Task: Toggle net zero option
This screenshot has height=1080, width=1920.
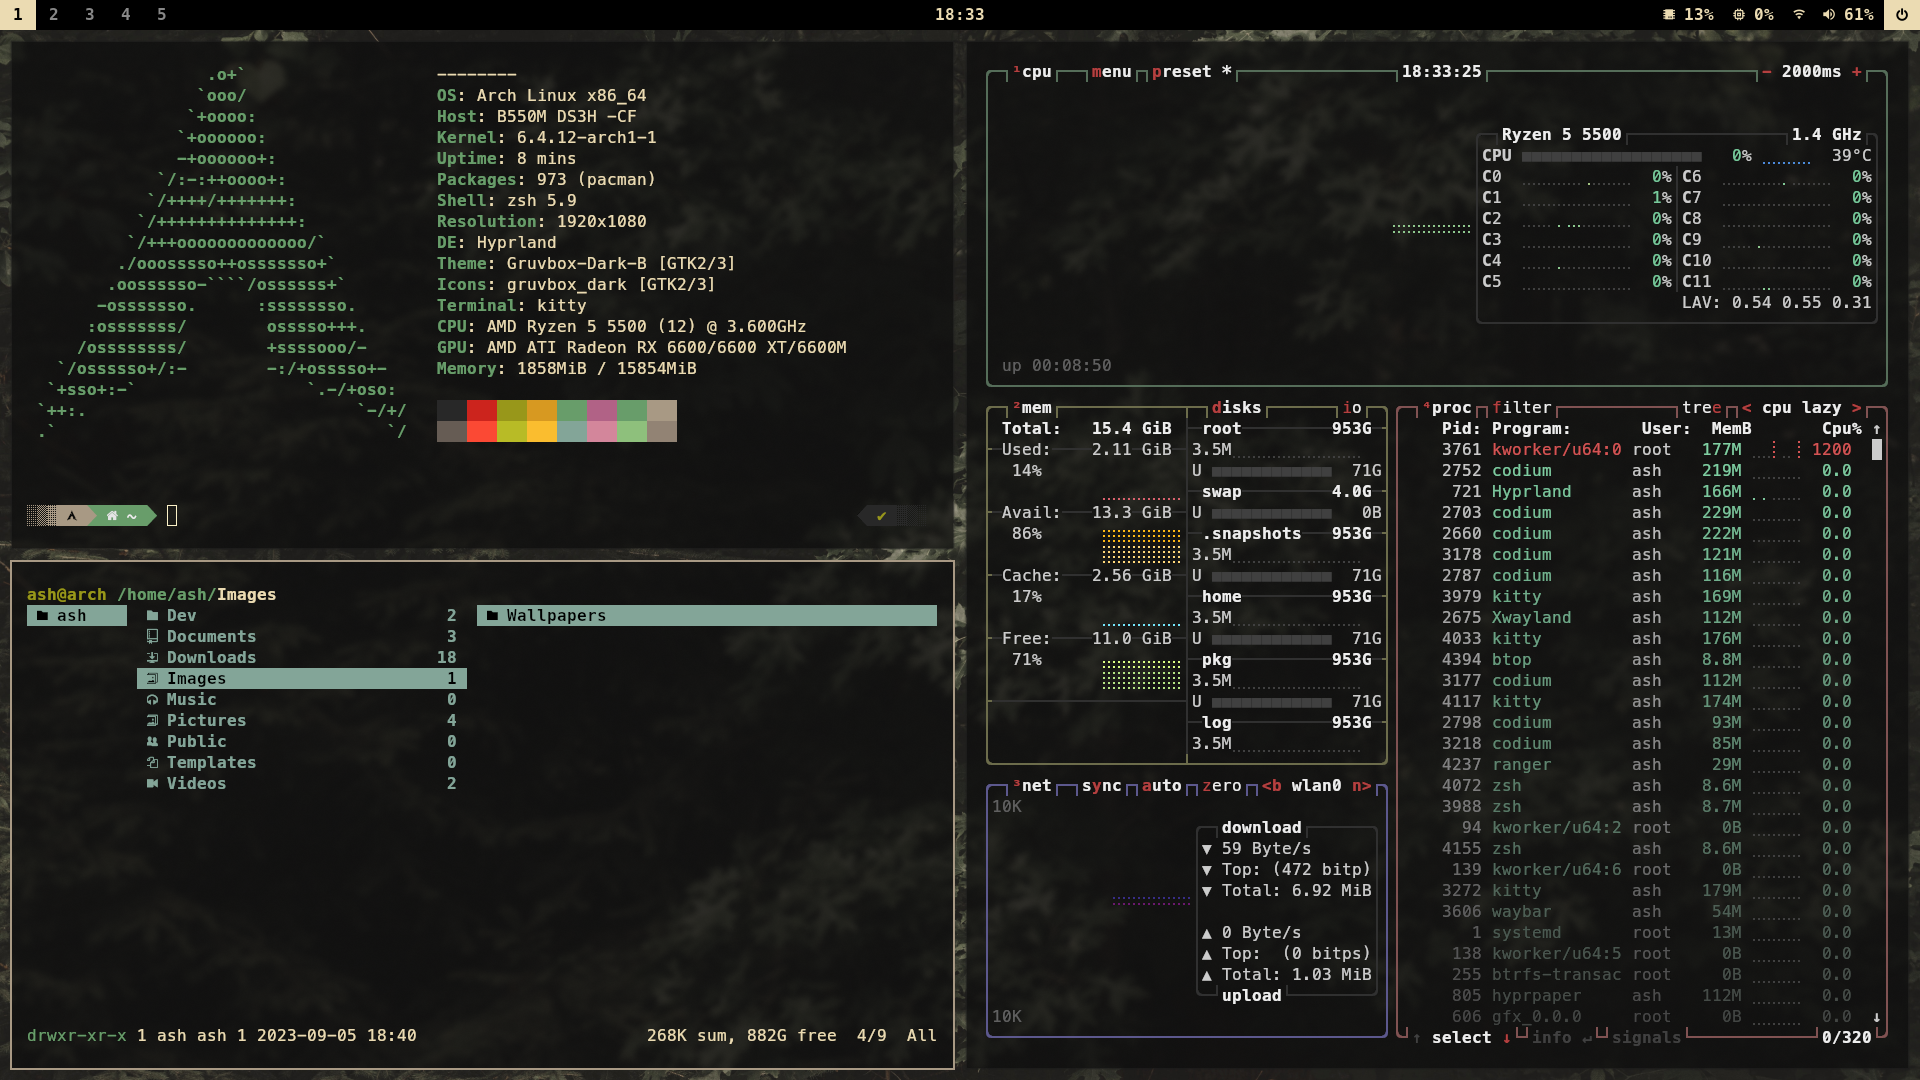Action: pyautogui.click(x=1221, y=786)
